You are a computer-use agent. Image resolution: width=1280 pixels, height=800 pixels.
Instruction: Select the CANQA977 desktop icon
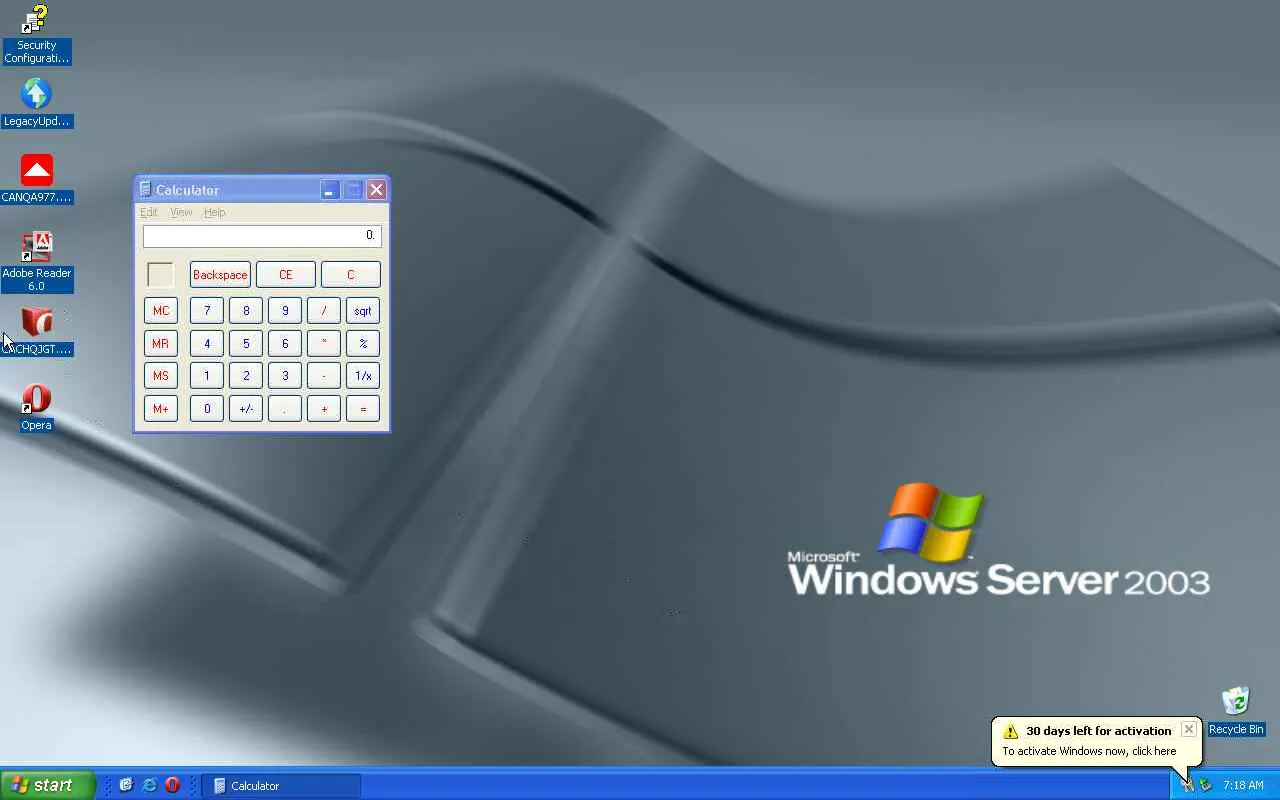[36, 179]
